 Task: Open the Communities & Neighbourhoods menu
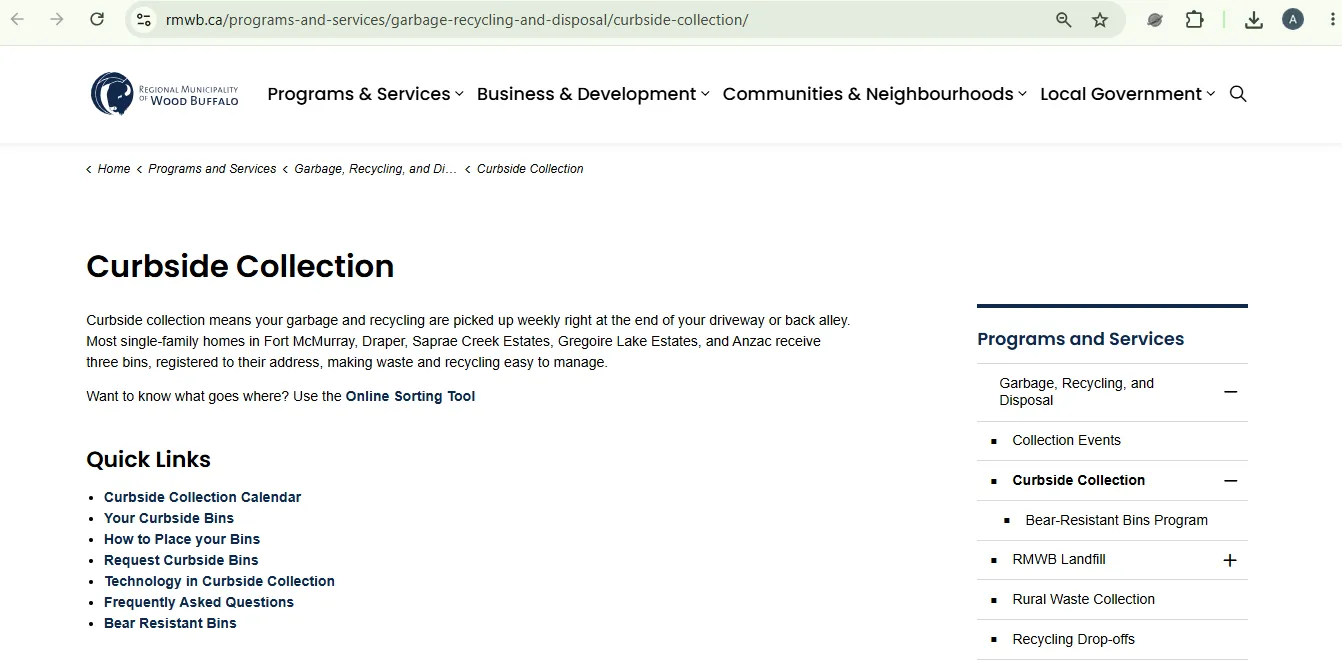(x=874, y=94)
